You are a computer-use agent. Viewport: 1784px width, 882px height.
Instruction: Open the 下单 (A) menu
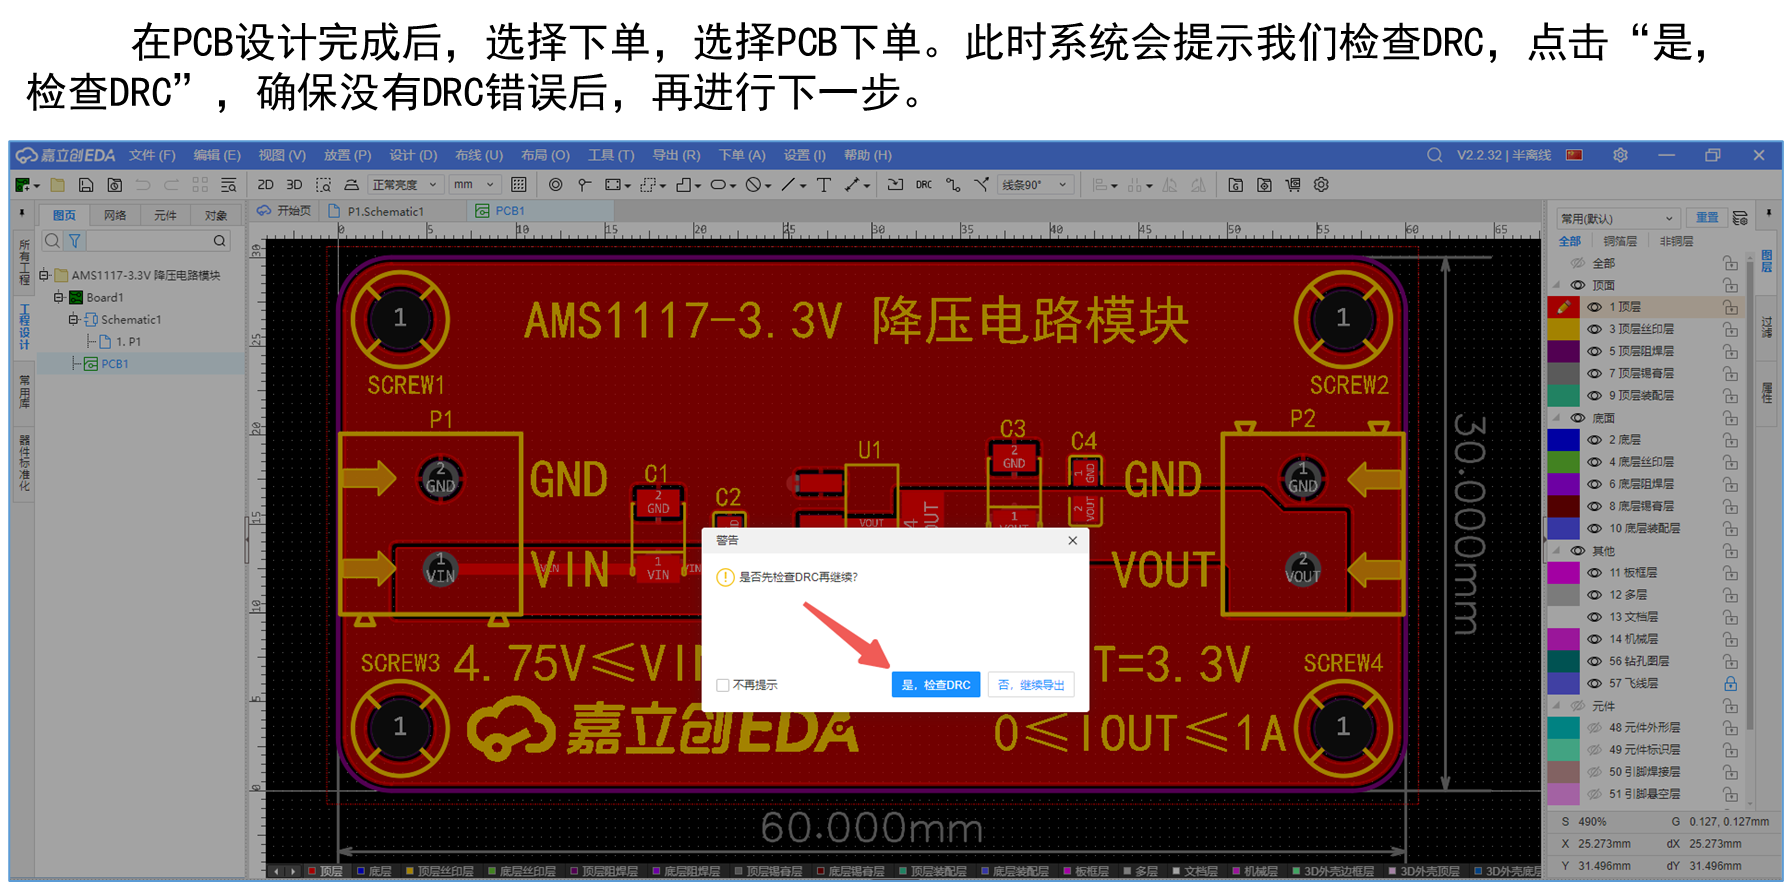point(742,155)
